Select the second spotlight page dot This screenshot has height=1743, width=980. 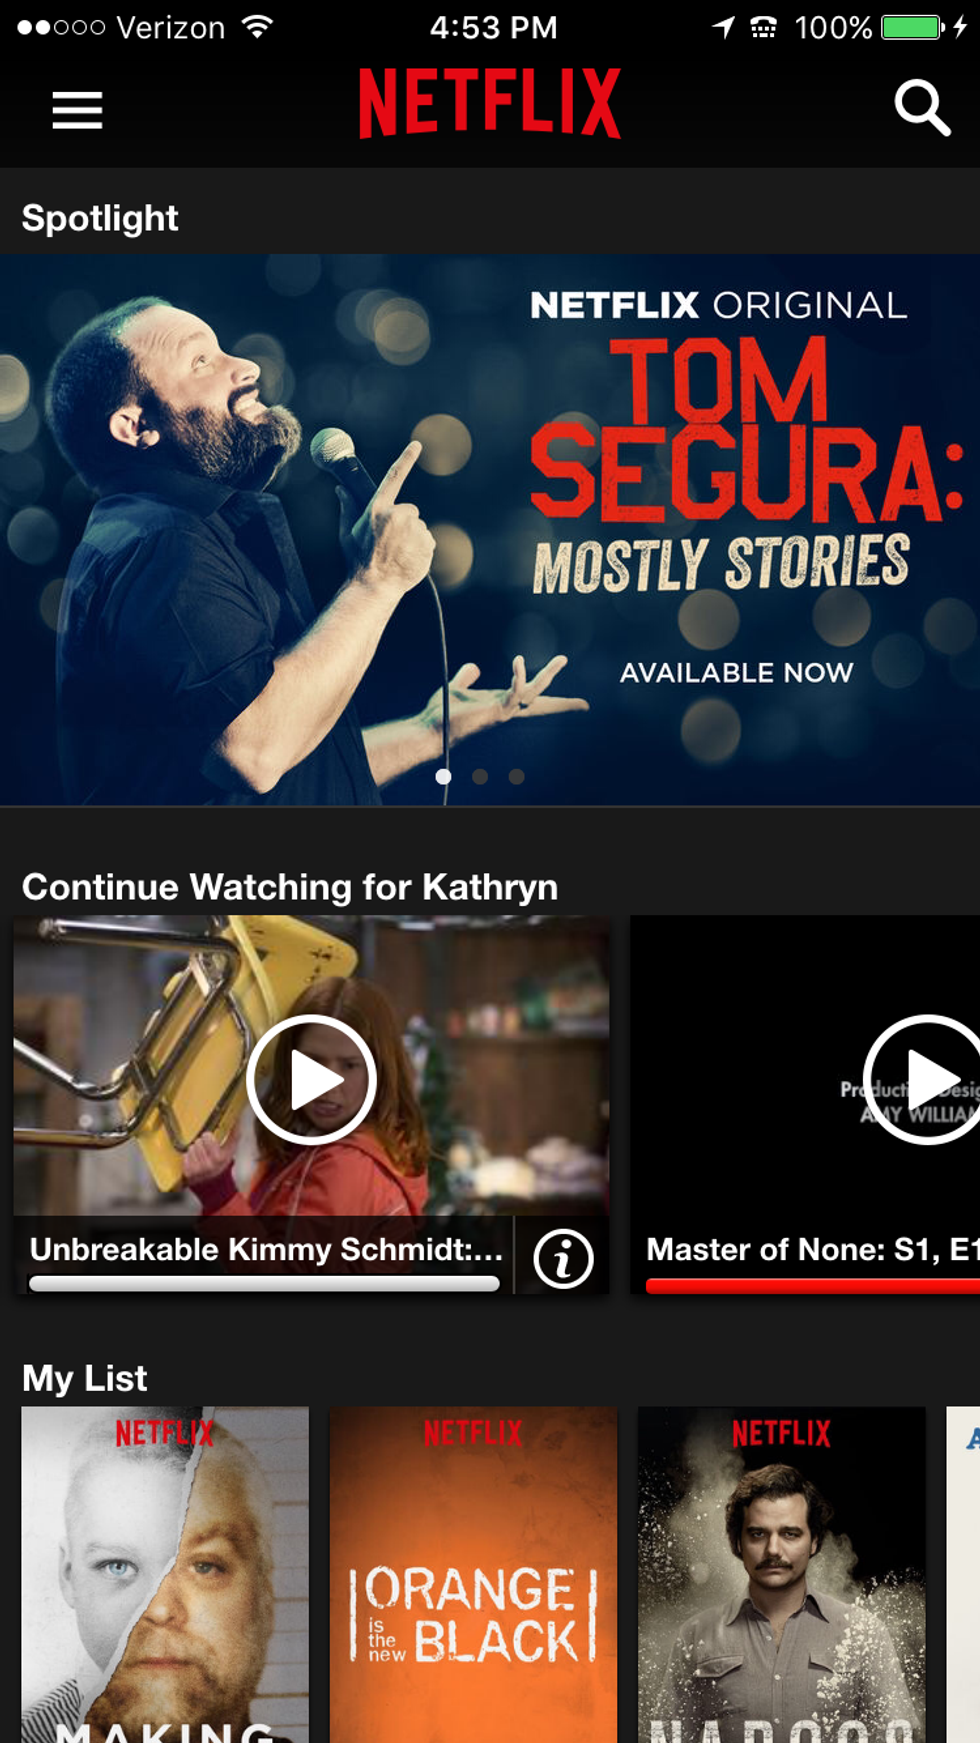(x=480, y=776)
